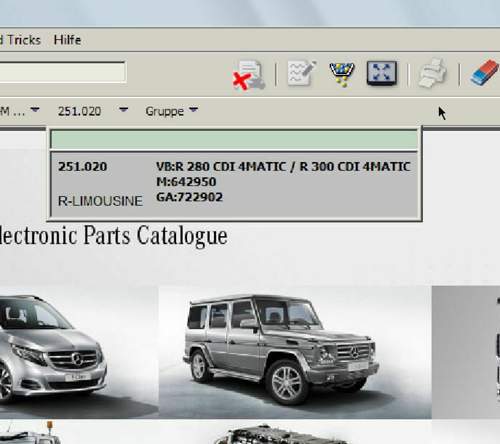Toggle the fullscreen view icon

point(382,73)
